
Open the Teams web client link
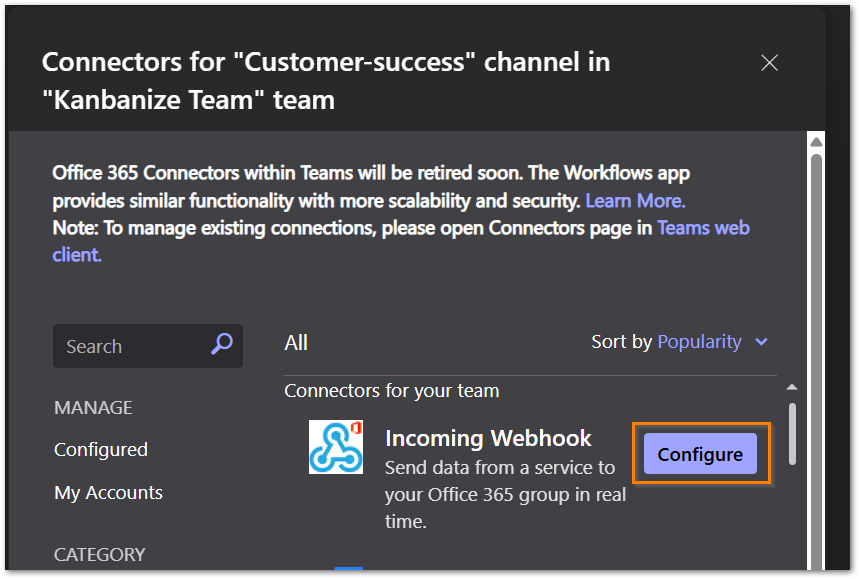703,228
